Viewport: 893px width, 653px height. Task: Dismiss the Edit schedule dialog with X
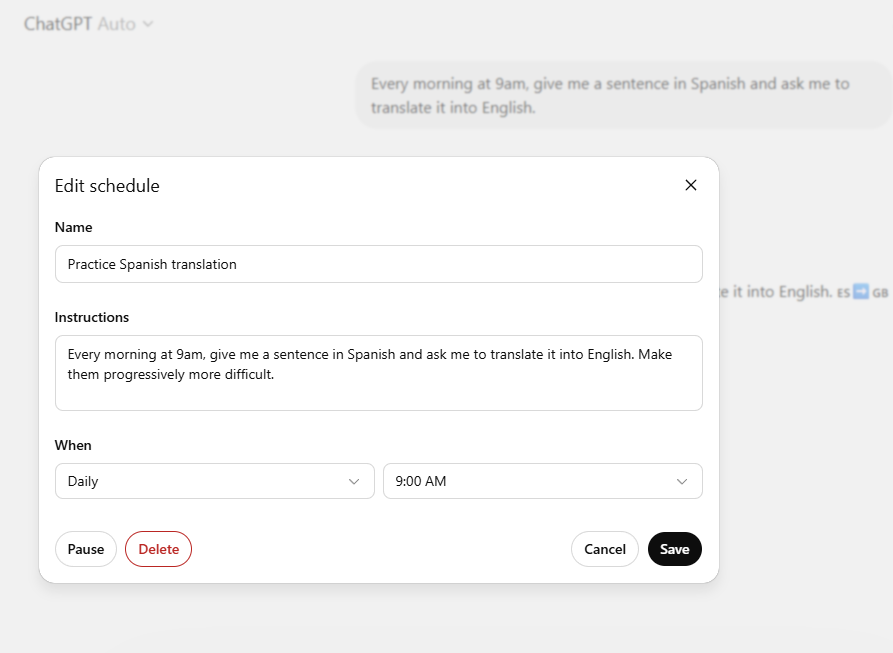pyautogui.click(x=690, y=185)
